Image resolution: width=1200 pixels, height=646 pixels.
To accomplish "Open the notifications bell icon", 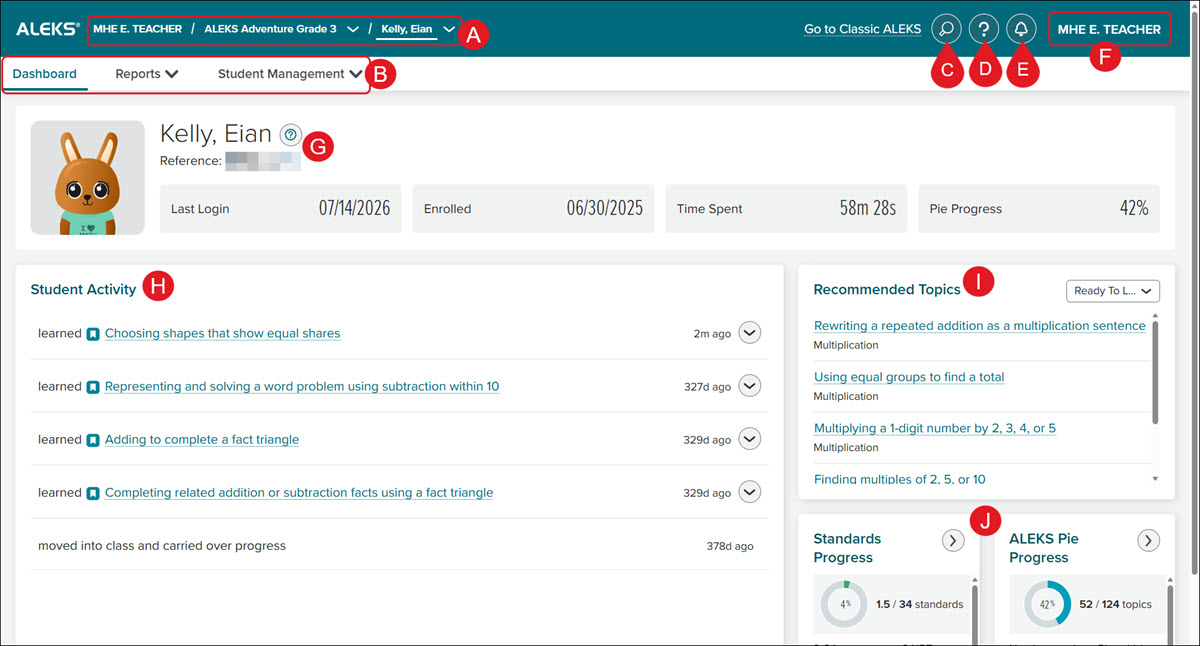I will click(1021, 29).
